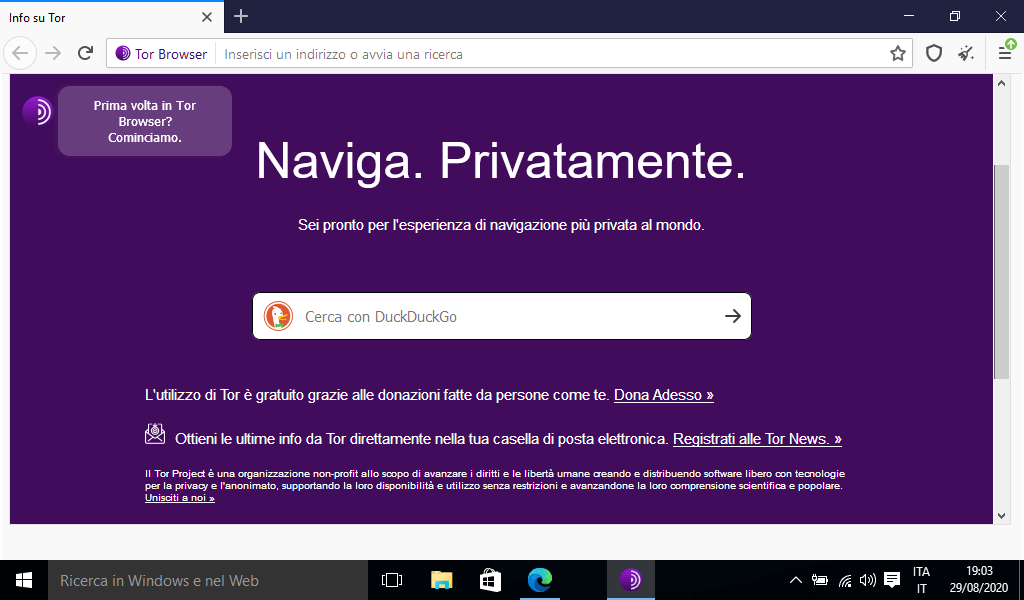The height and width of the screenshot is (600, 1024).
Task: Open the security level shield
Action: (x=934, y=54)
